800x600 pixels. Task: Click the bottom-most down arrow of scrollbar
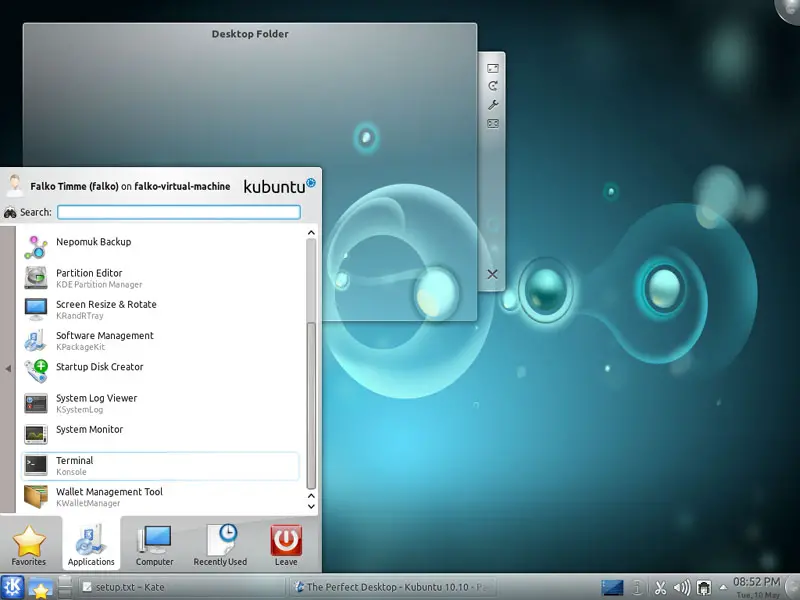point(311,507)
